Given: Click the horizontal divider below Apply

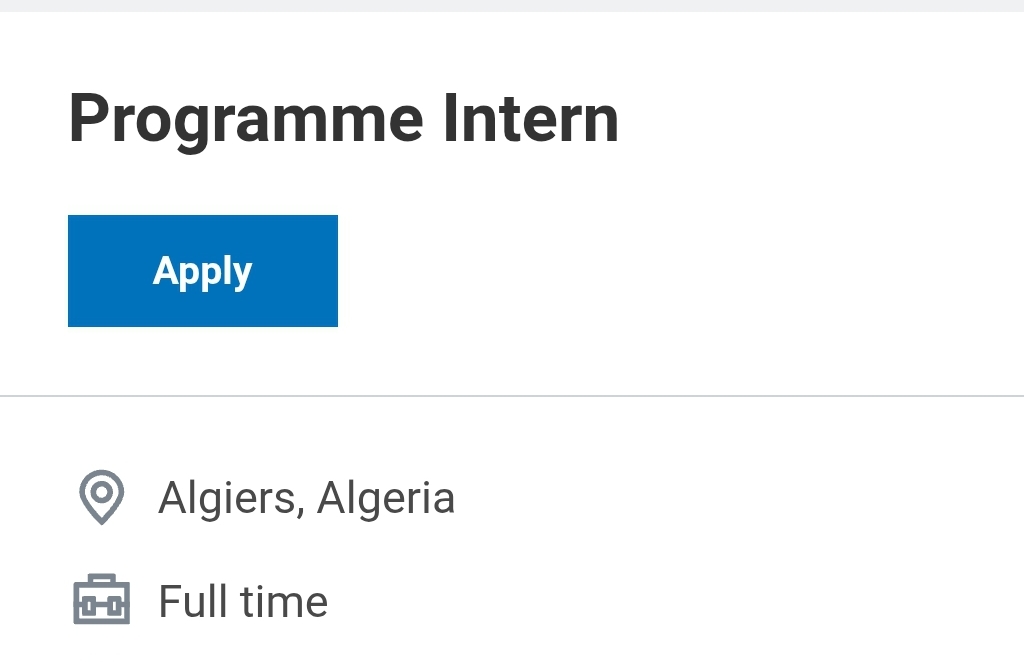Looking at the screenshot, I should pos(512,396).
